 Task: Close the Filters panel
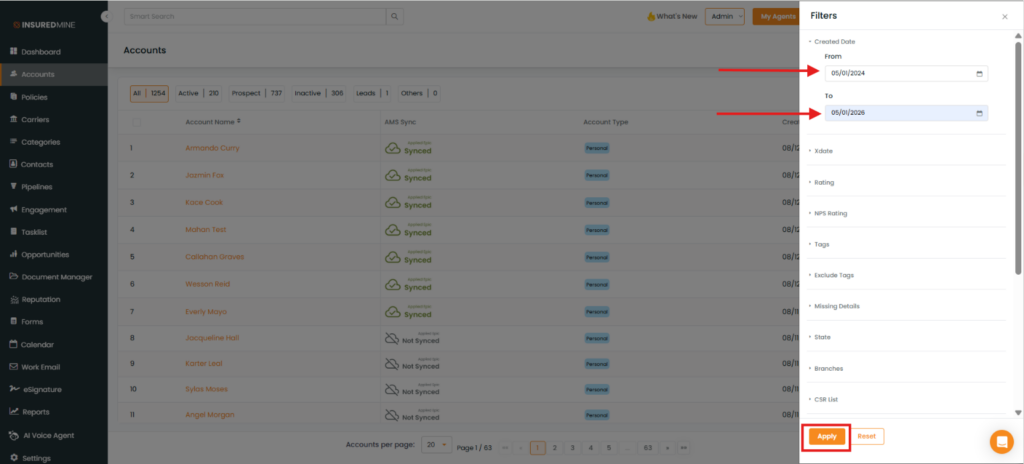click(1004, 17)
